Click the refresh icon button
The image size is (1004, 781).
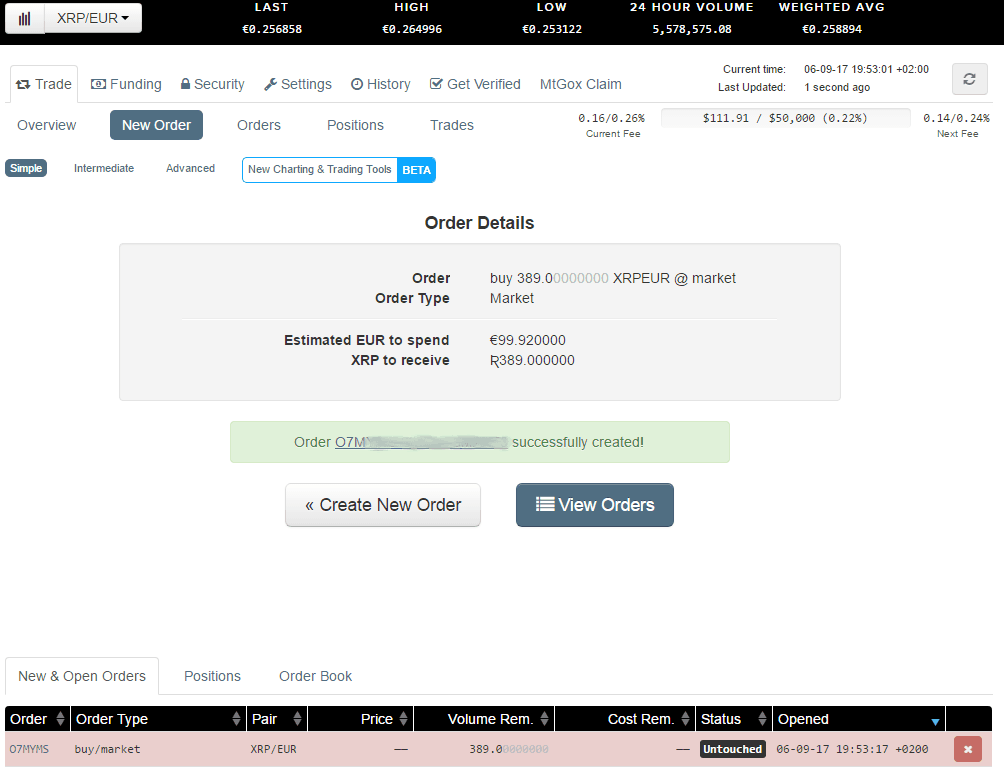click(x=968, y=80)
